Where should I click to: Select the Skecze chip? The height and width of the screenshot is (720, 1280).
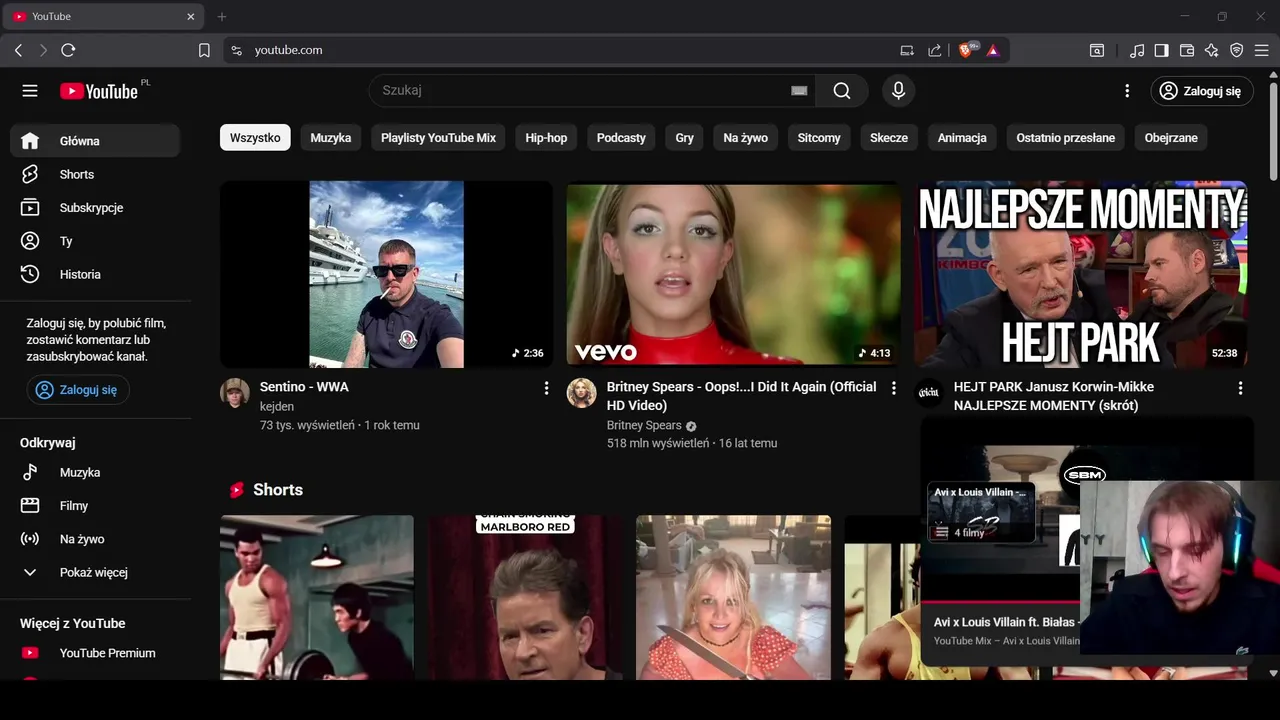tap(889, 138)
